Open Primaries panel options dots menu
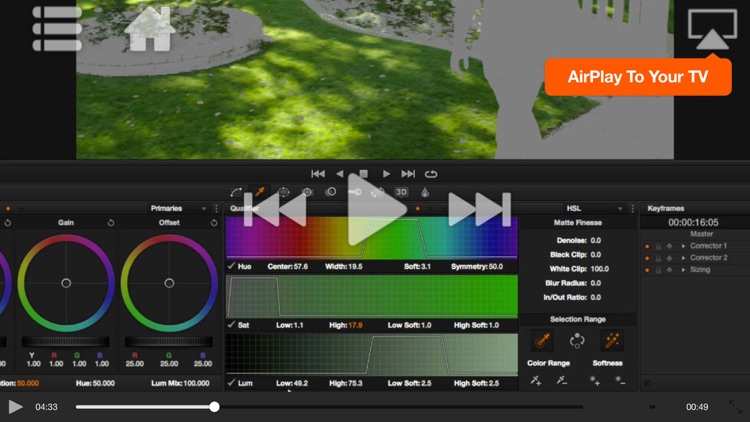750x422 pixels. 216,209
